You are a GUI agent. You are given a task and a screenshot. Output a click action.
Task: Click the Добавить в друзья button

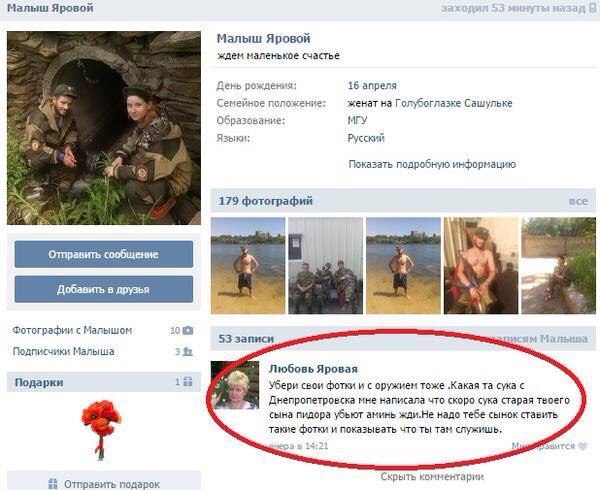(x=104, y=289)
